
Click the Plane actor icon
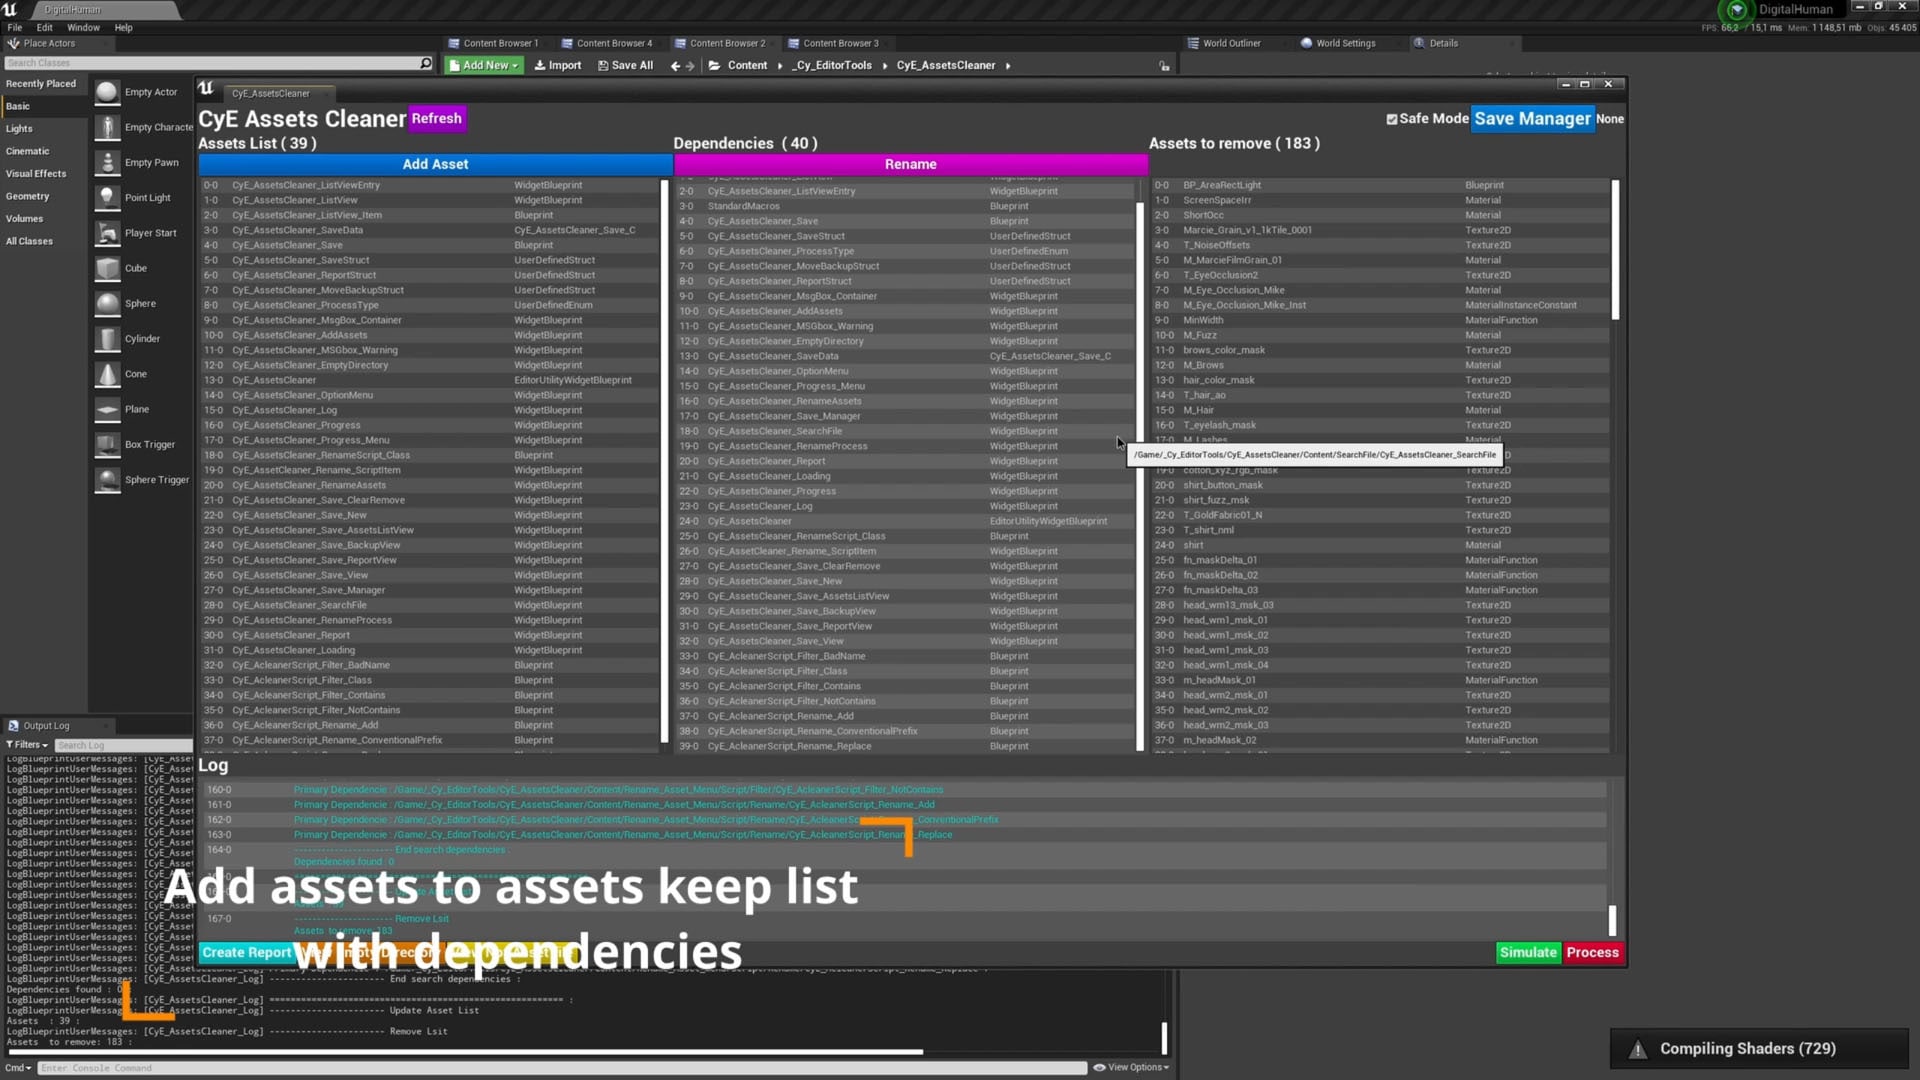[107, 408]
